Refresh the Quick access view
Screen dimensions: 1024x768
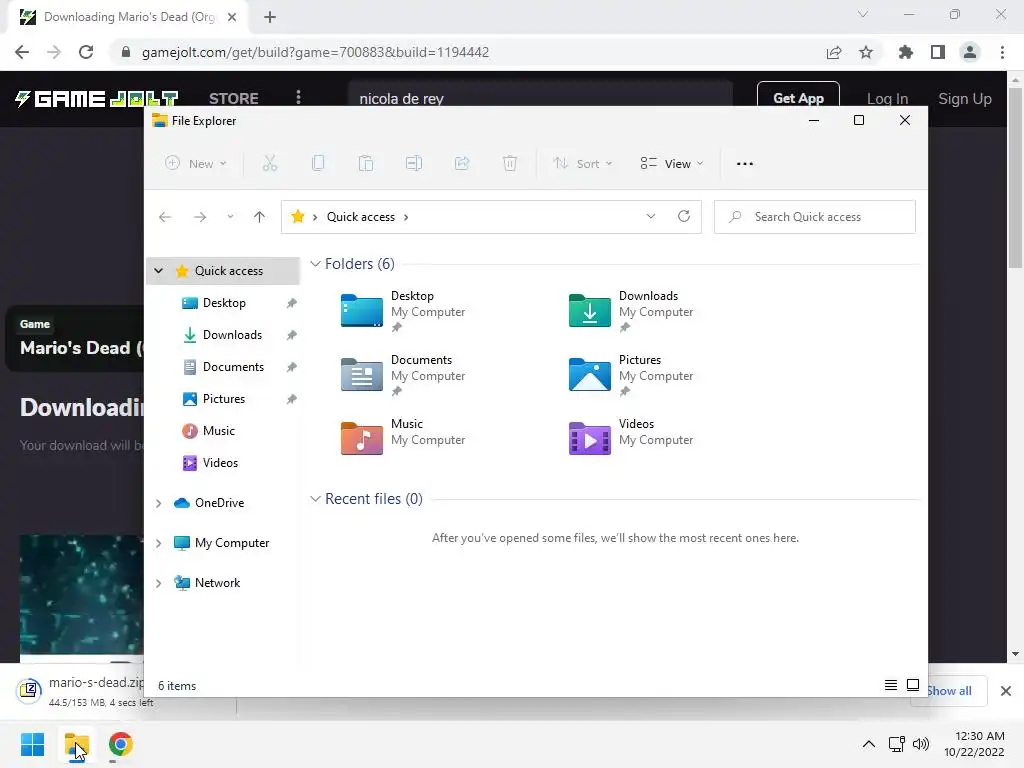(684, 216)
